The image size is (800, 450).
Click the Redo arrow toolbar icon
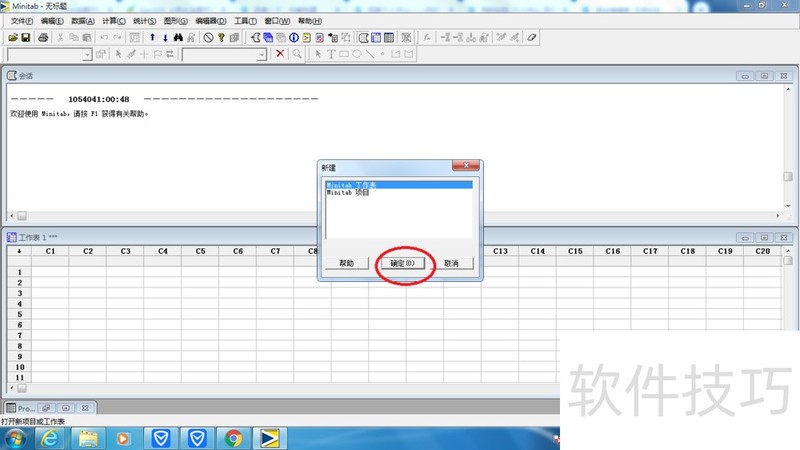pos(117,37)
